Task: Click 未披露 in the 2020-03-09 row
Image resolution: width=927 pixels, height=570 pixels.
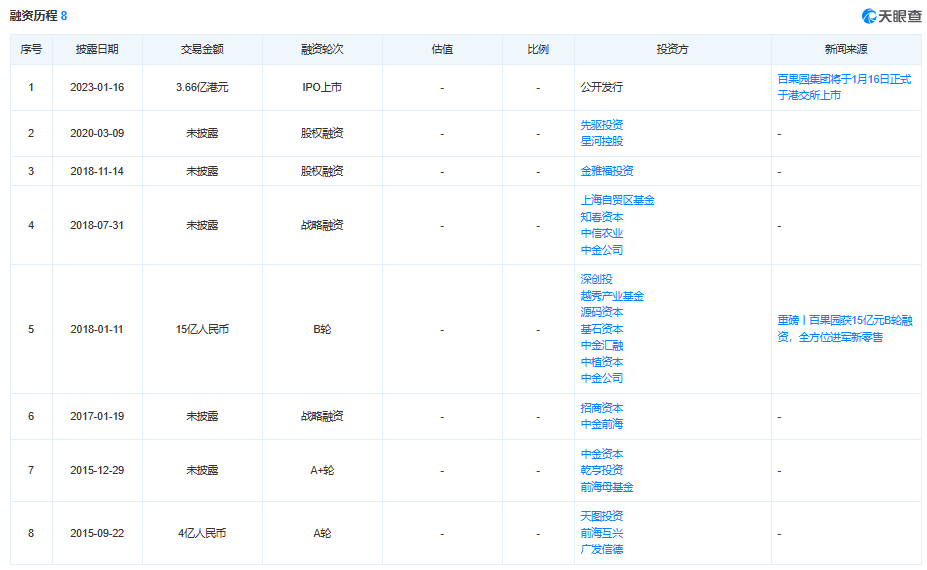Action: (x=202, y=133)
